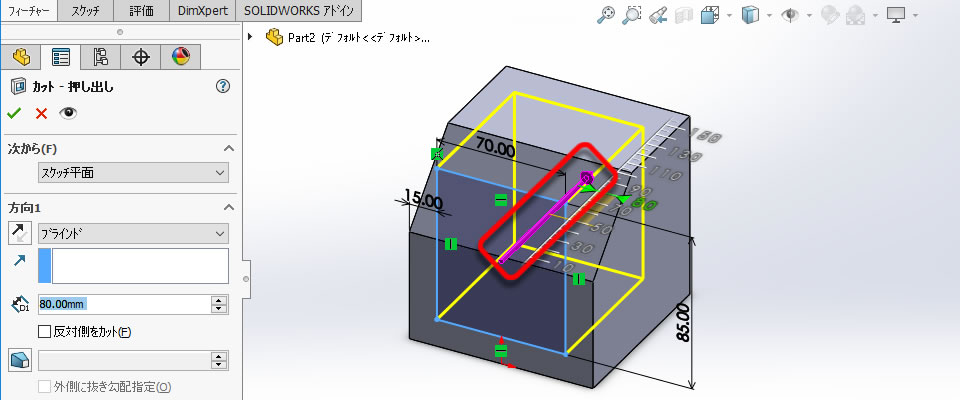Click the draft on/off icon
Viewport: 960px width, 400px height.
(x=20, y=360)
